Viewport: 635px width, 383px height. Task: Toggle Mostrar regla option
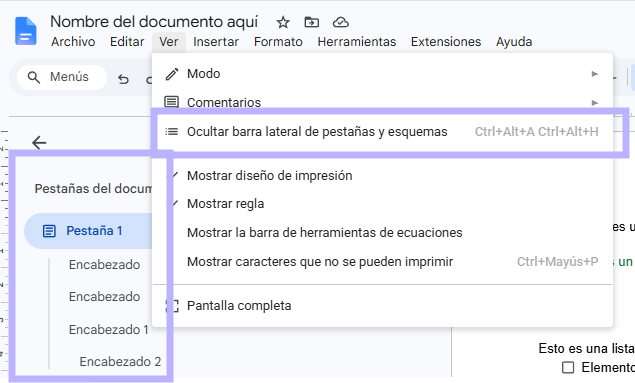(x=382, y=204)
